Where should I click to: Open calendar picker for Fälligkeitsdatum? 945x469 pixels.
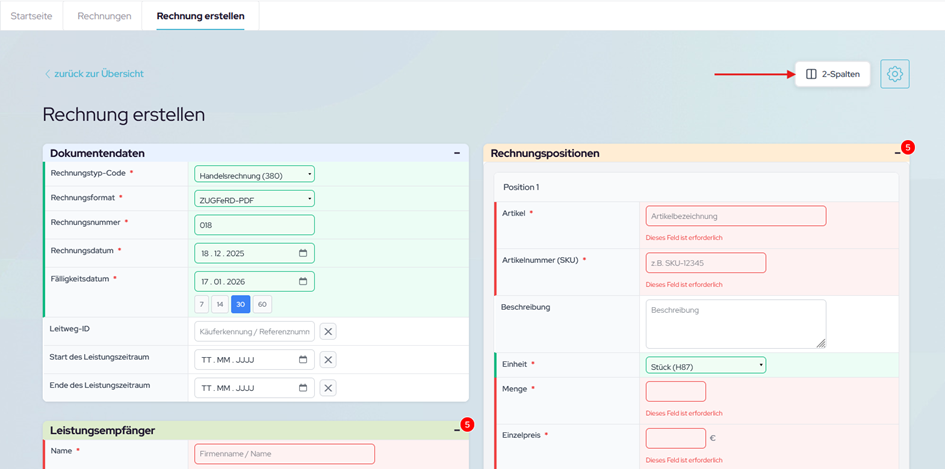[303, 281]
